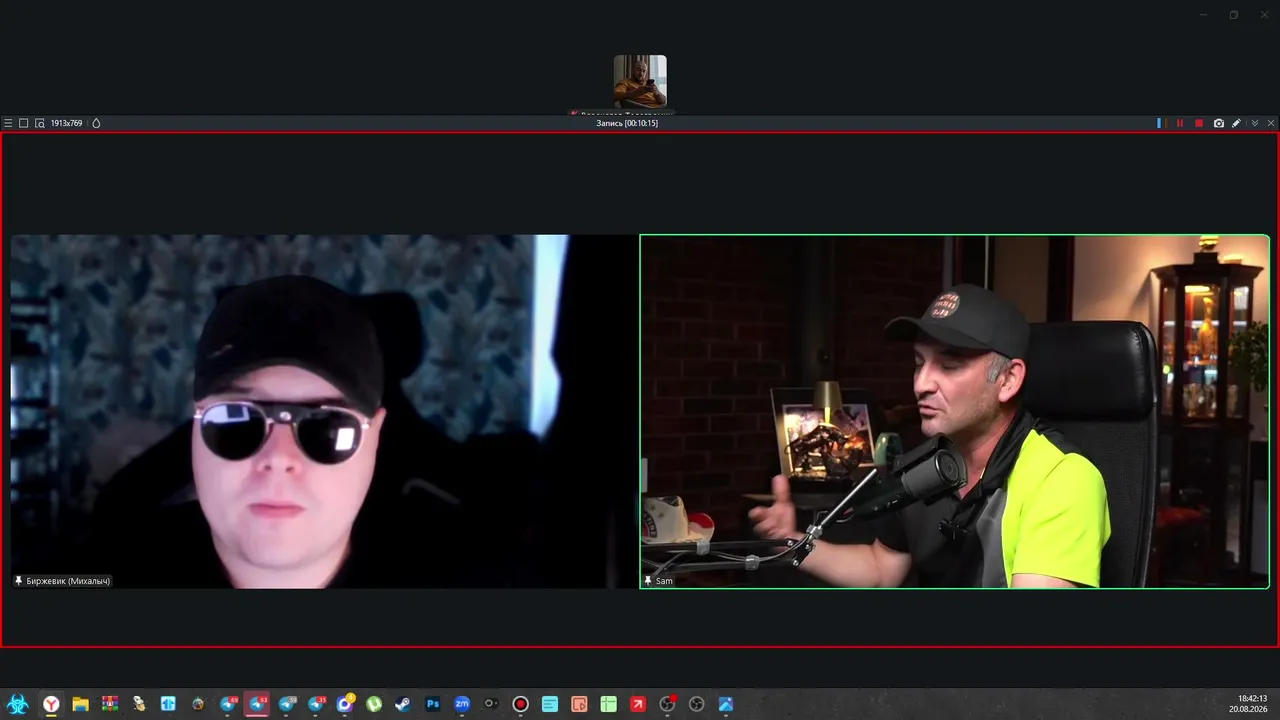
Task: Click the region search magnifier icon
Action: (40, 123)
